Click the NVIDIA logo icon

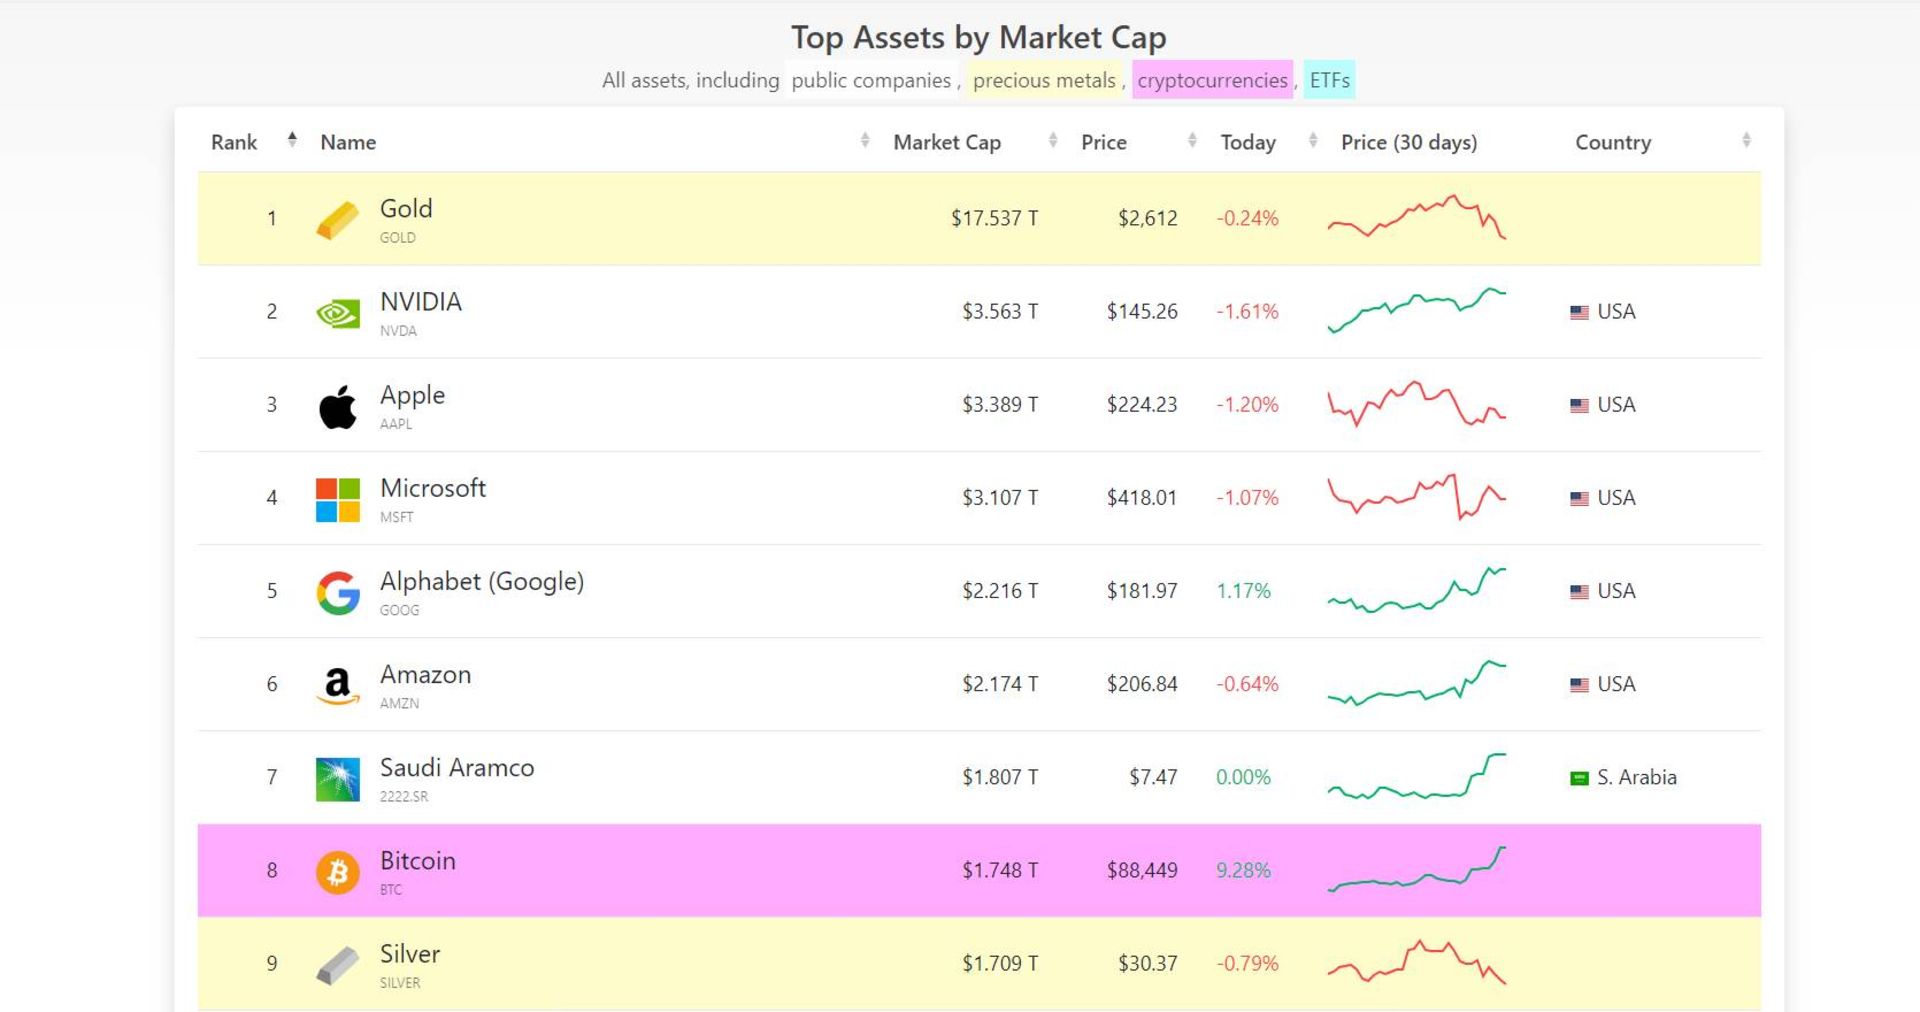(x=337, y=314)
